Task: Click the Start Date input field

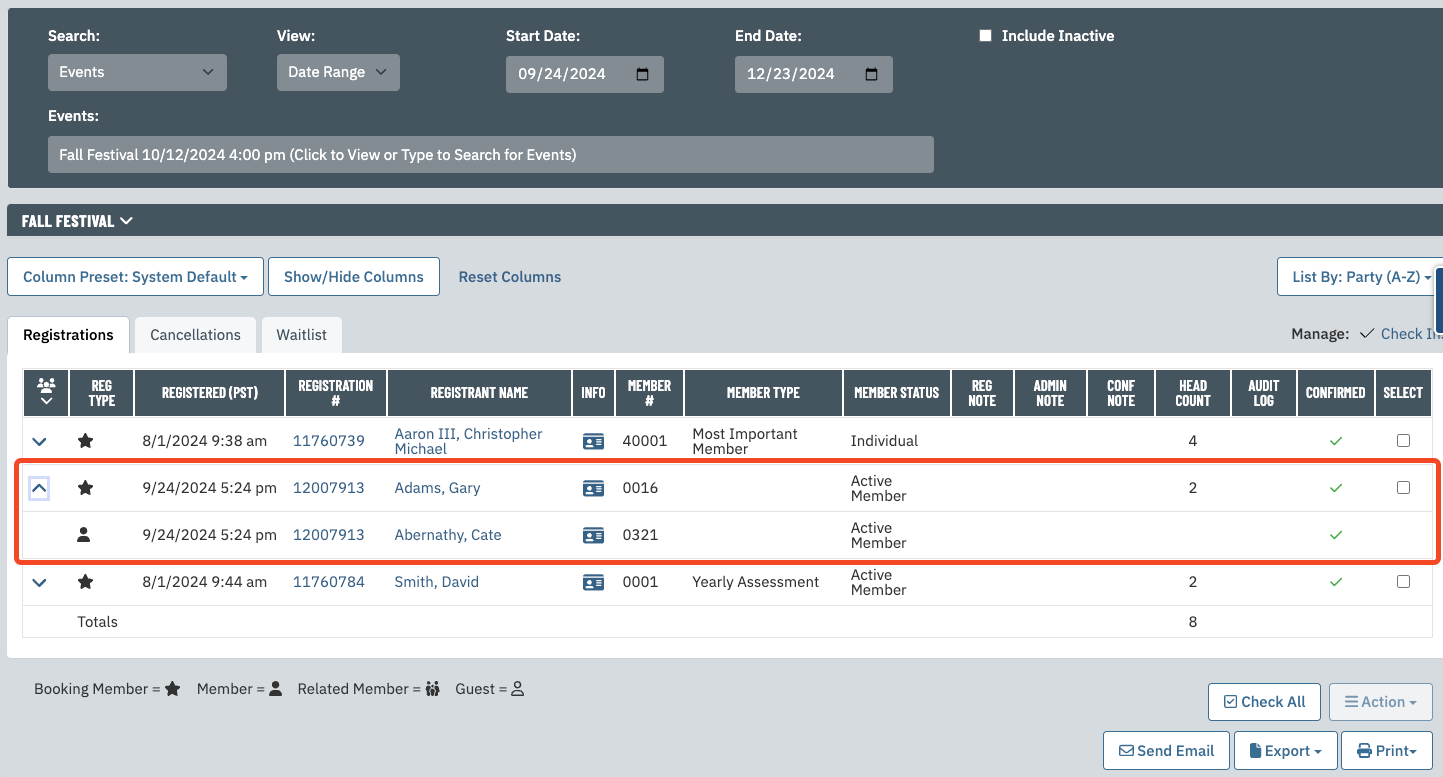Action: tap(585, 74)
